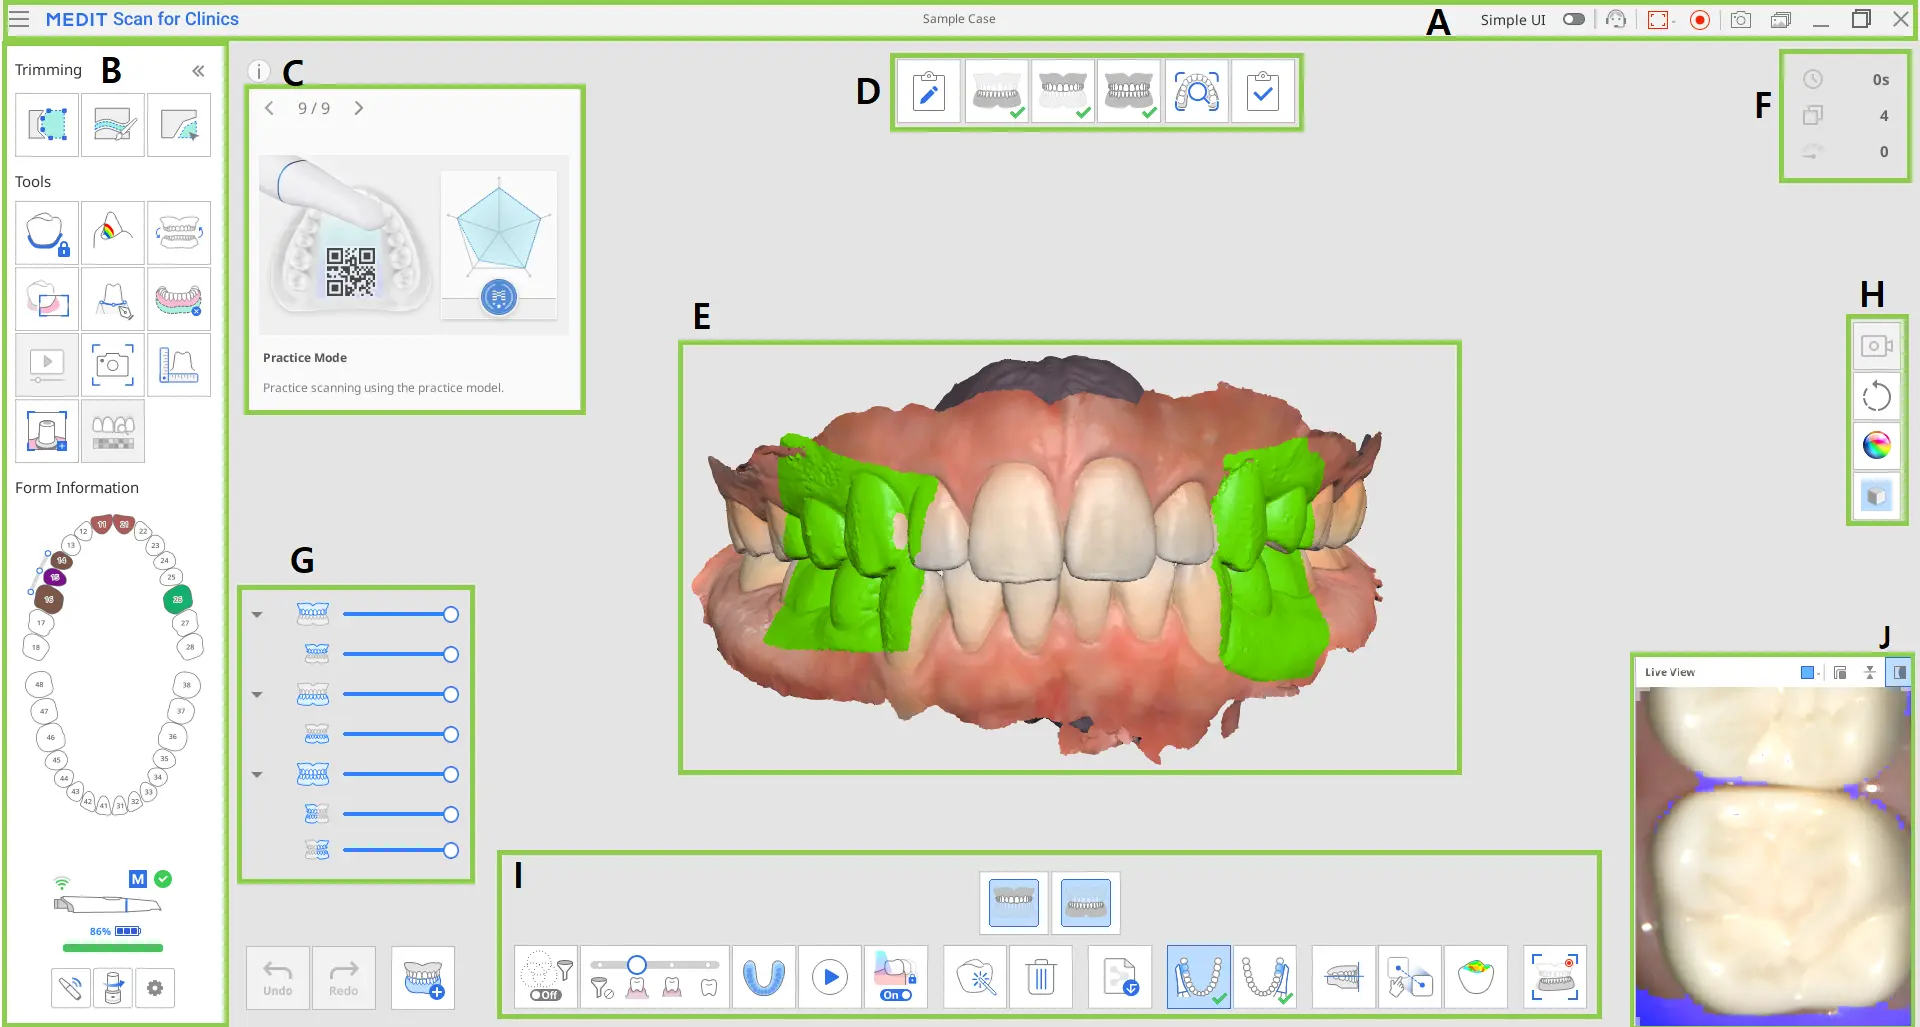Click the play scan button

[x=830, y=978]
